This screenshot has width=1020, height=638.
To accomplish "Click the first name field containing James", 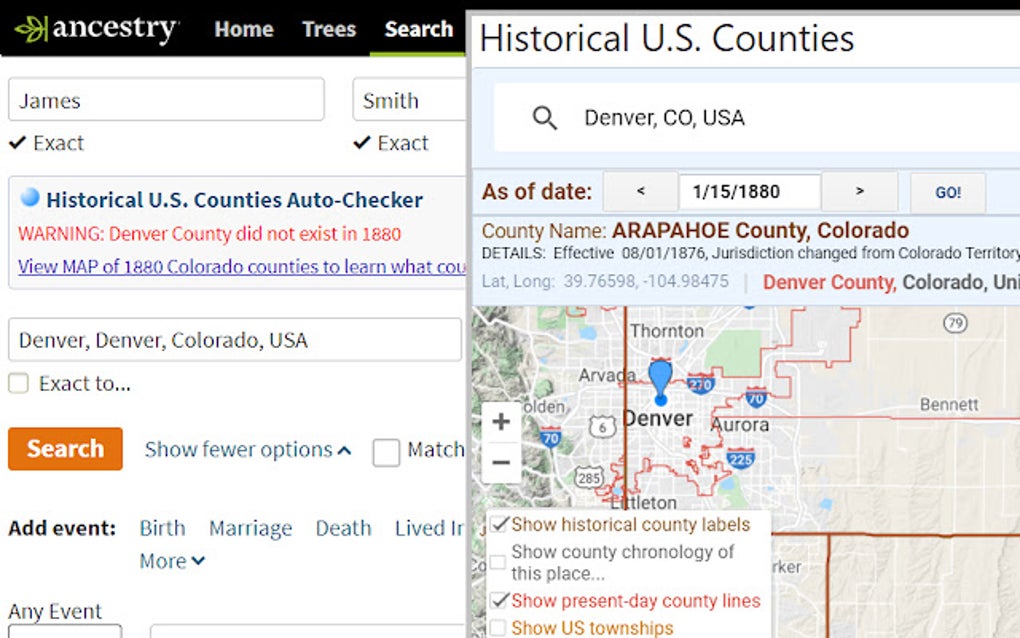I will pos(167,100).
